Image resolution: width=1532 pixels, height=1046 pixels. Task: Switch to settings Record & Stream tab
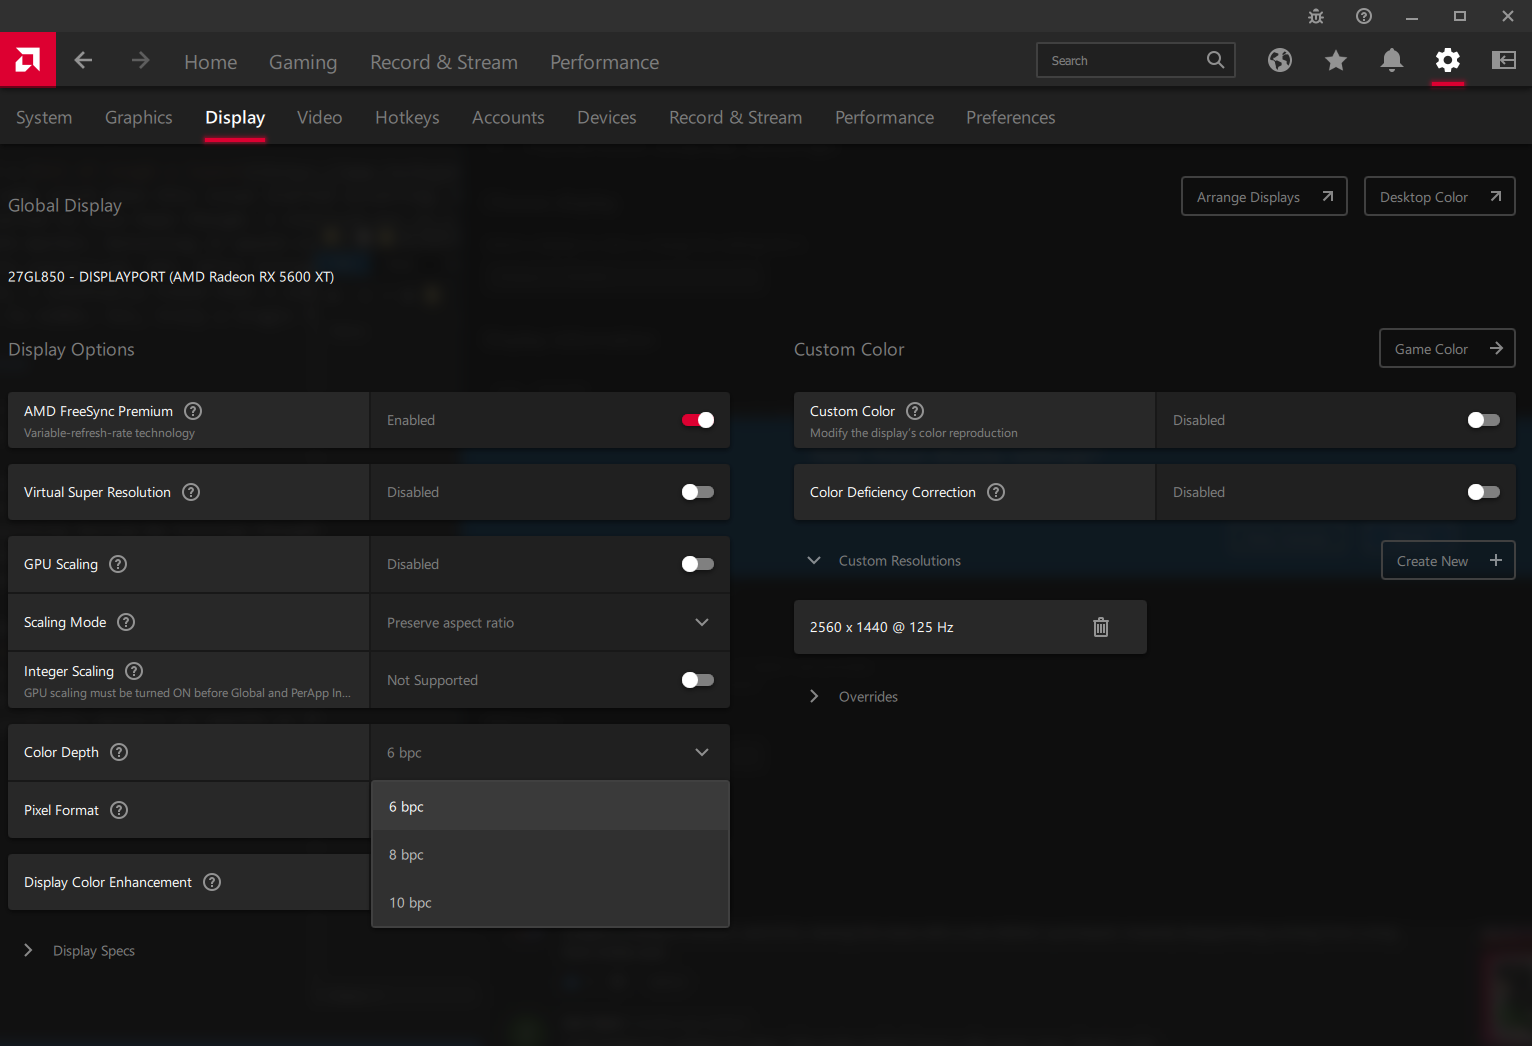(x=736, y=117)
